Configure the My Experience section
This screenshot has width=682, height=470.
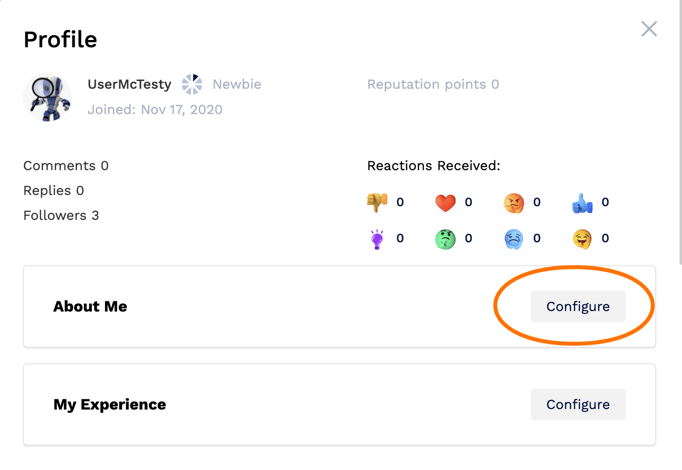[x=578, y=404]
